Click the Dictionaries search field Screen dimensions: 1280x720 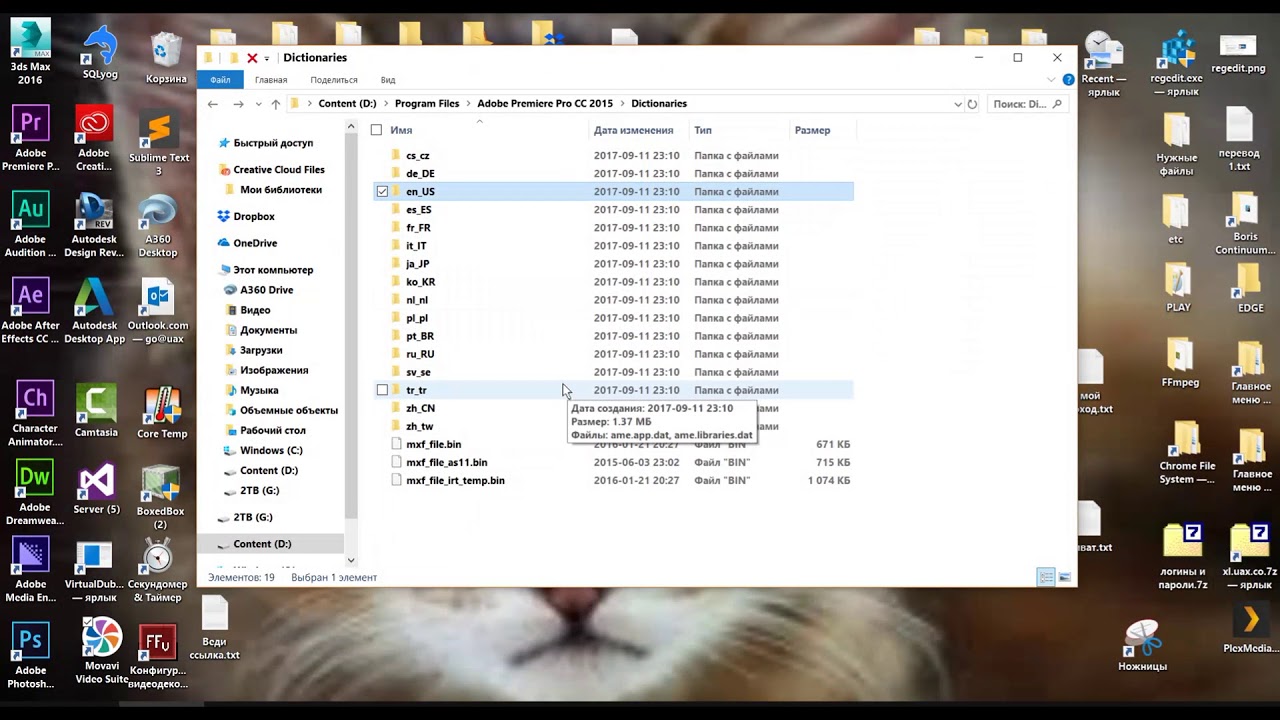[1026, 104]
